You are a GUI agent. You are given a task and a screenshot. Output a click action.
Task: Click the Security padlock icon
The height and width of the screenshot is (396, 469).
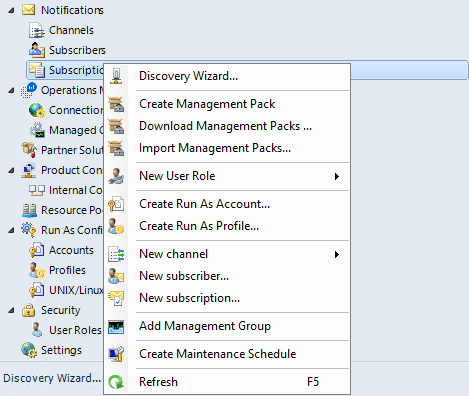28,310
